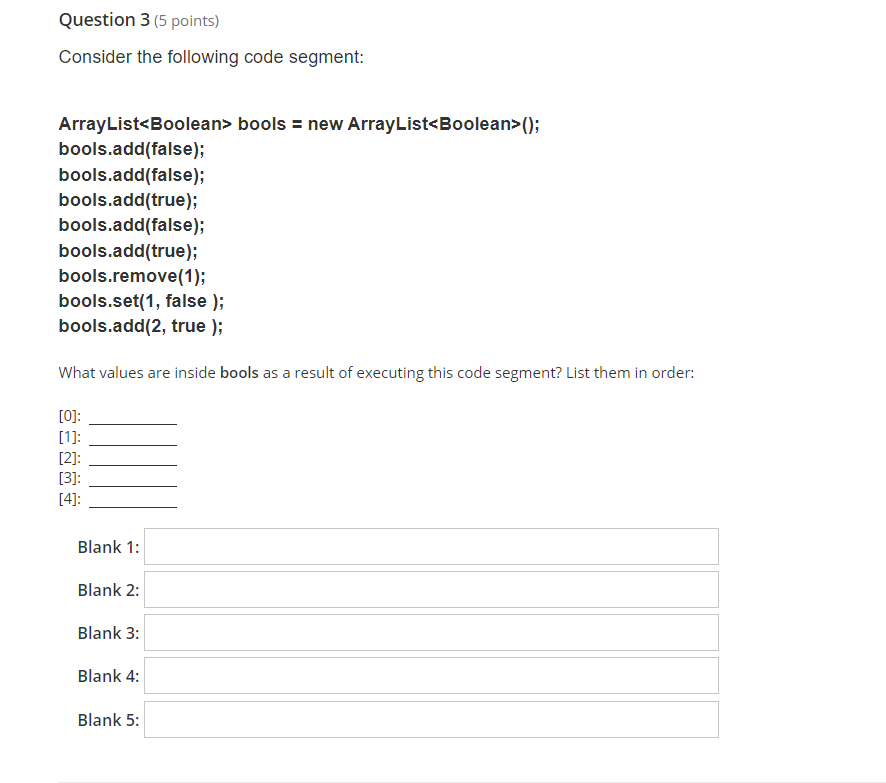Click the ArrayList declaration code line
The height and width of the screenshot is (783, 886).
pyautogui.click(x=298, y=123)
